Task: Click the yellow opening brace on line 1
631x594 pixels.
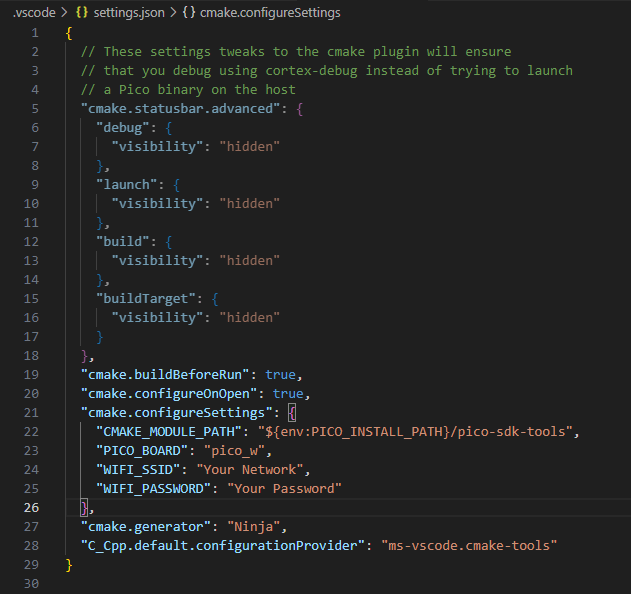Action: point(69,33)
